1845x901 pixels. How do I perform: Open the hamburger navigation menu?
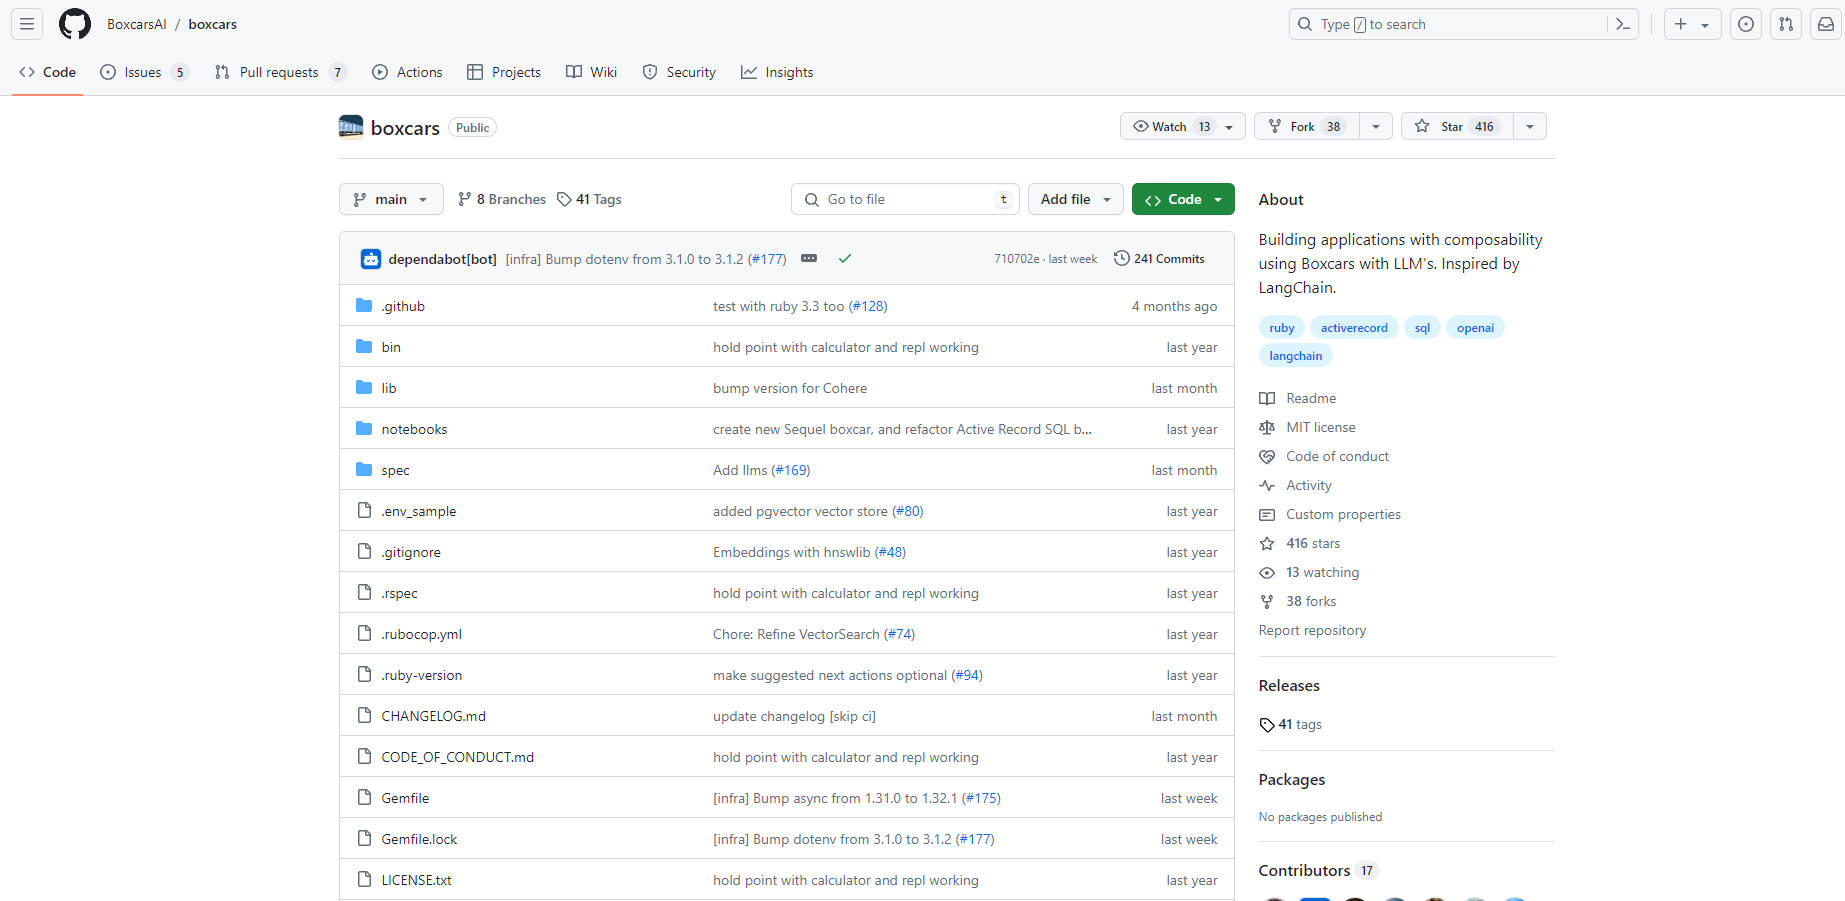click(27, 24)
